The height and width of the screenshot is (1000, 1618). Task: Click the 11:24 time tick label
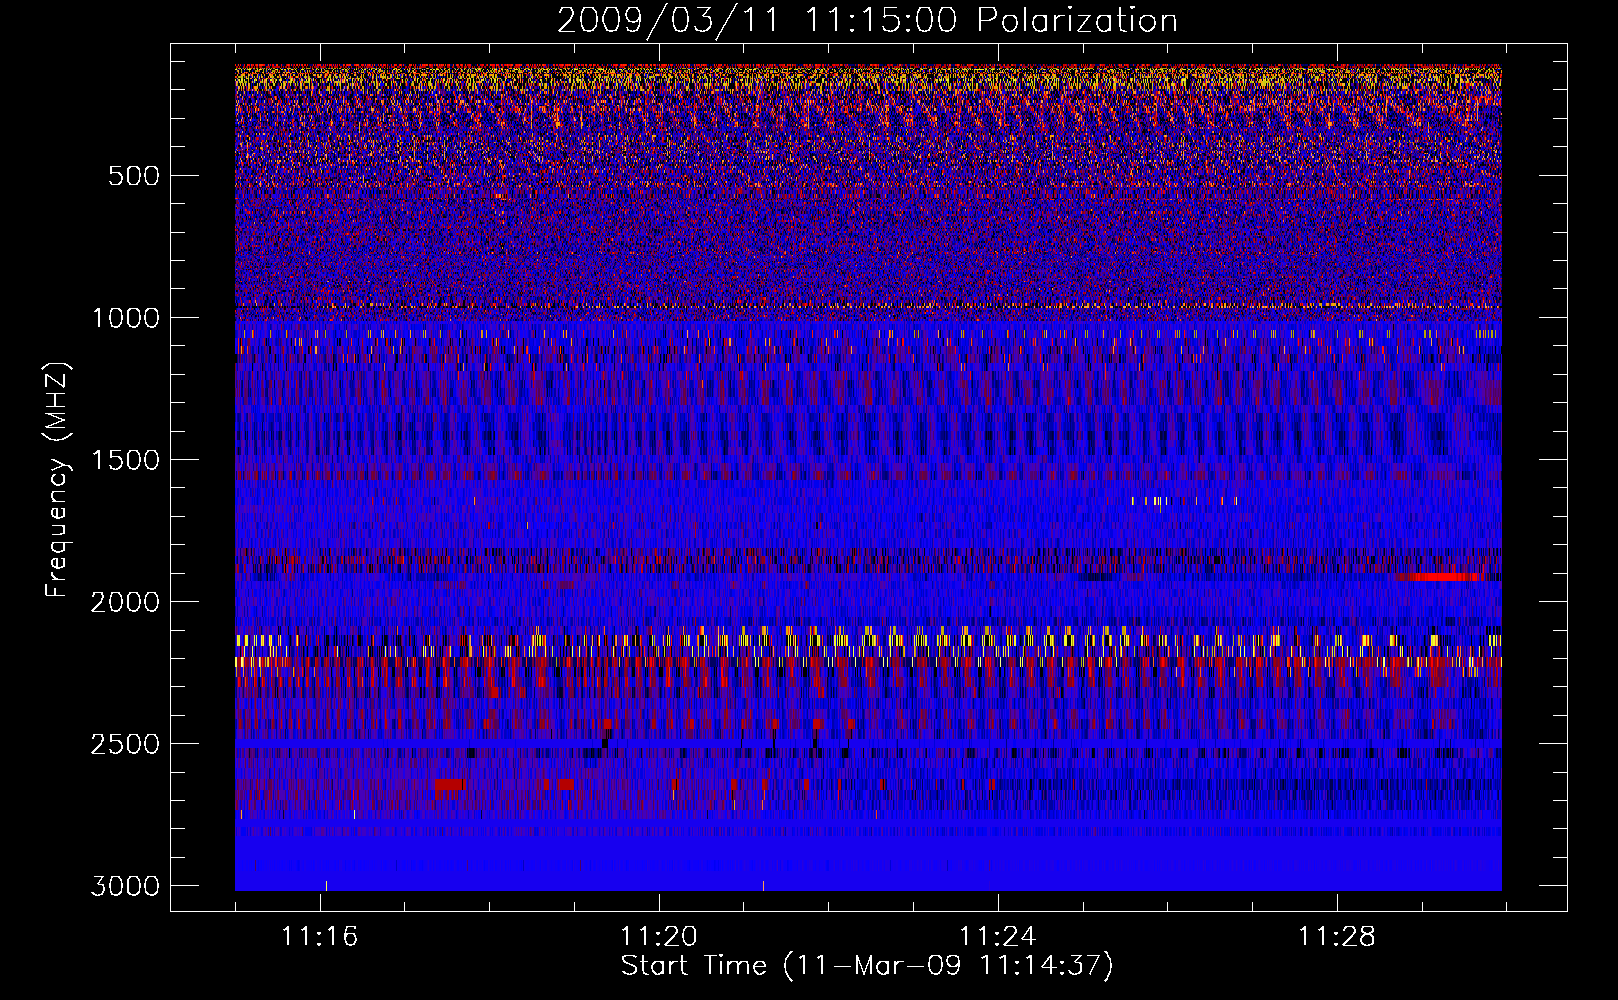point(998,937)
